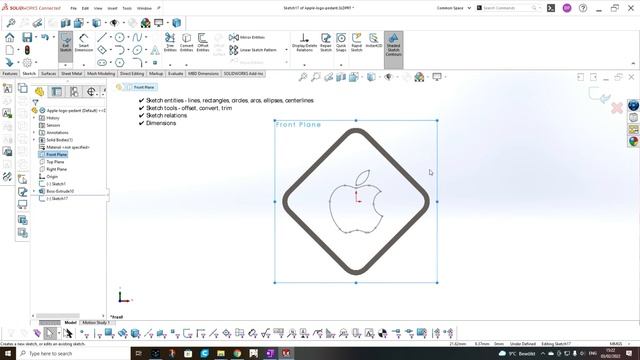
Task: Click the Repair Sketch tool
Action: [326, 42]
